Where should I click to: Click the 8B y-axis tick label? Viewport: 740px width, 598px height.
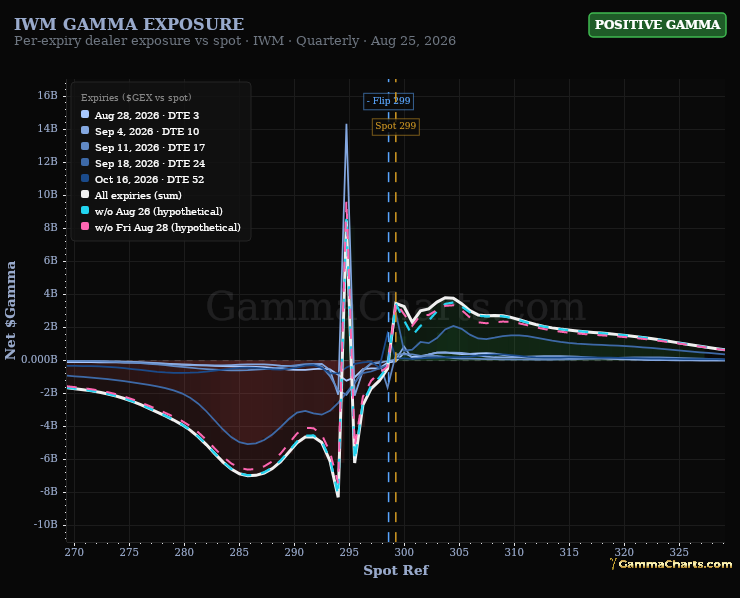pyautogui.click(x=50, y=227)
